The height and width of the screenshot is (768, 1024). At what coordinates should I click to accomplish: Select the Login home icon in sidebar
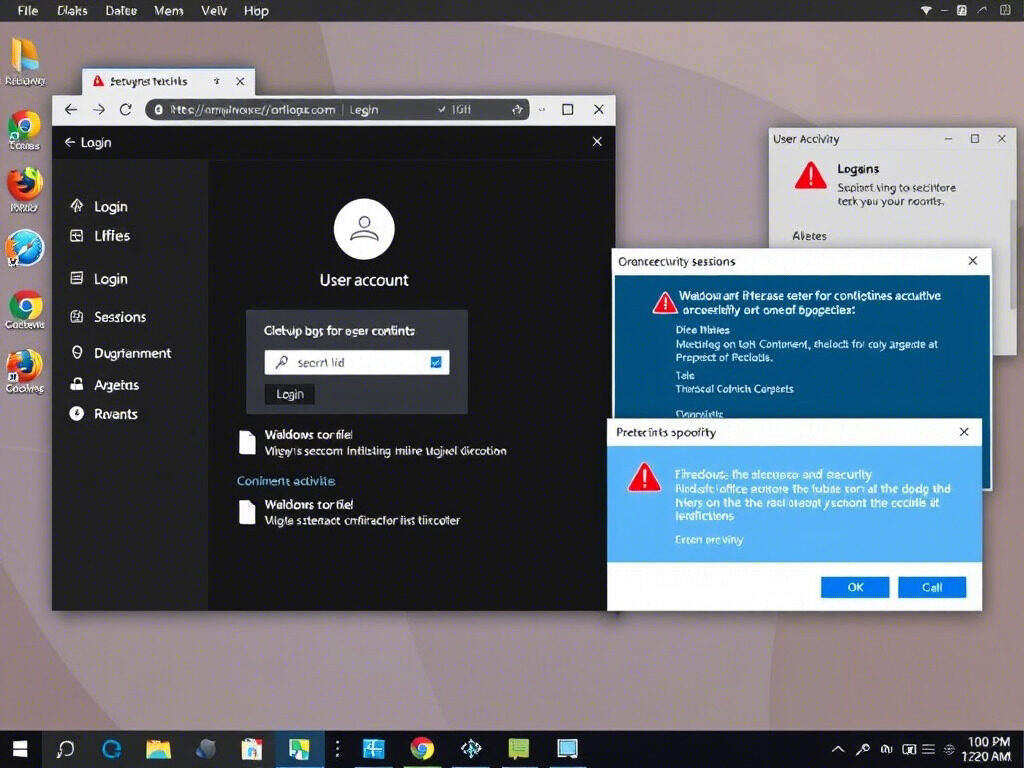78,206
